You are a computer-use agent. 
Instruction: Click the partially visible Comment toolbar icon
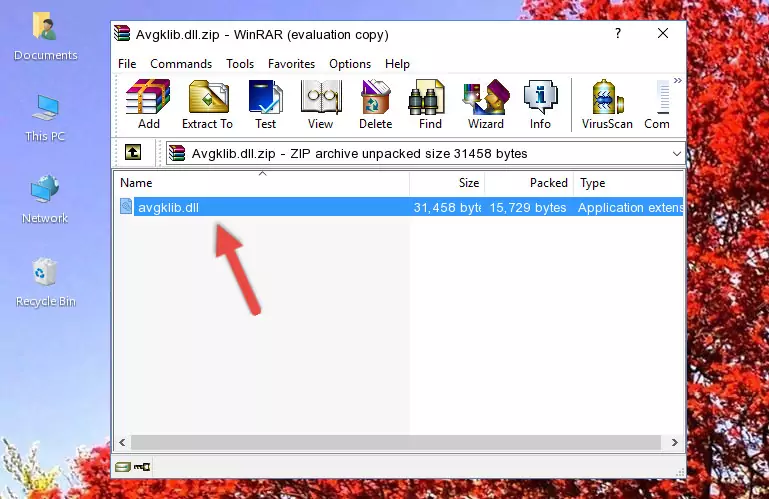pyautogui.click(x=657, y=105)
